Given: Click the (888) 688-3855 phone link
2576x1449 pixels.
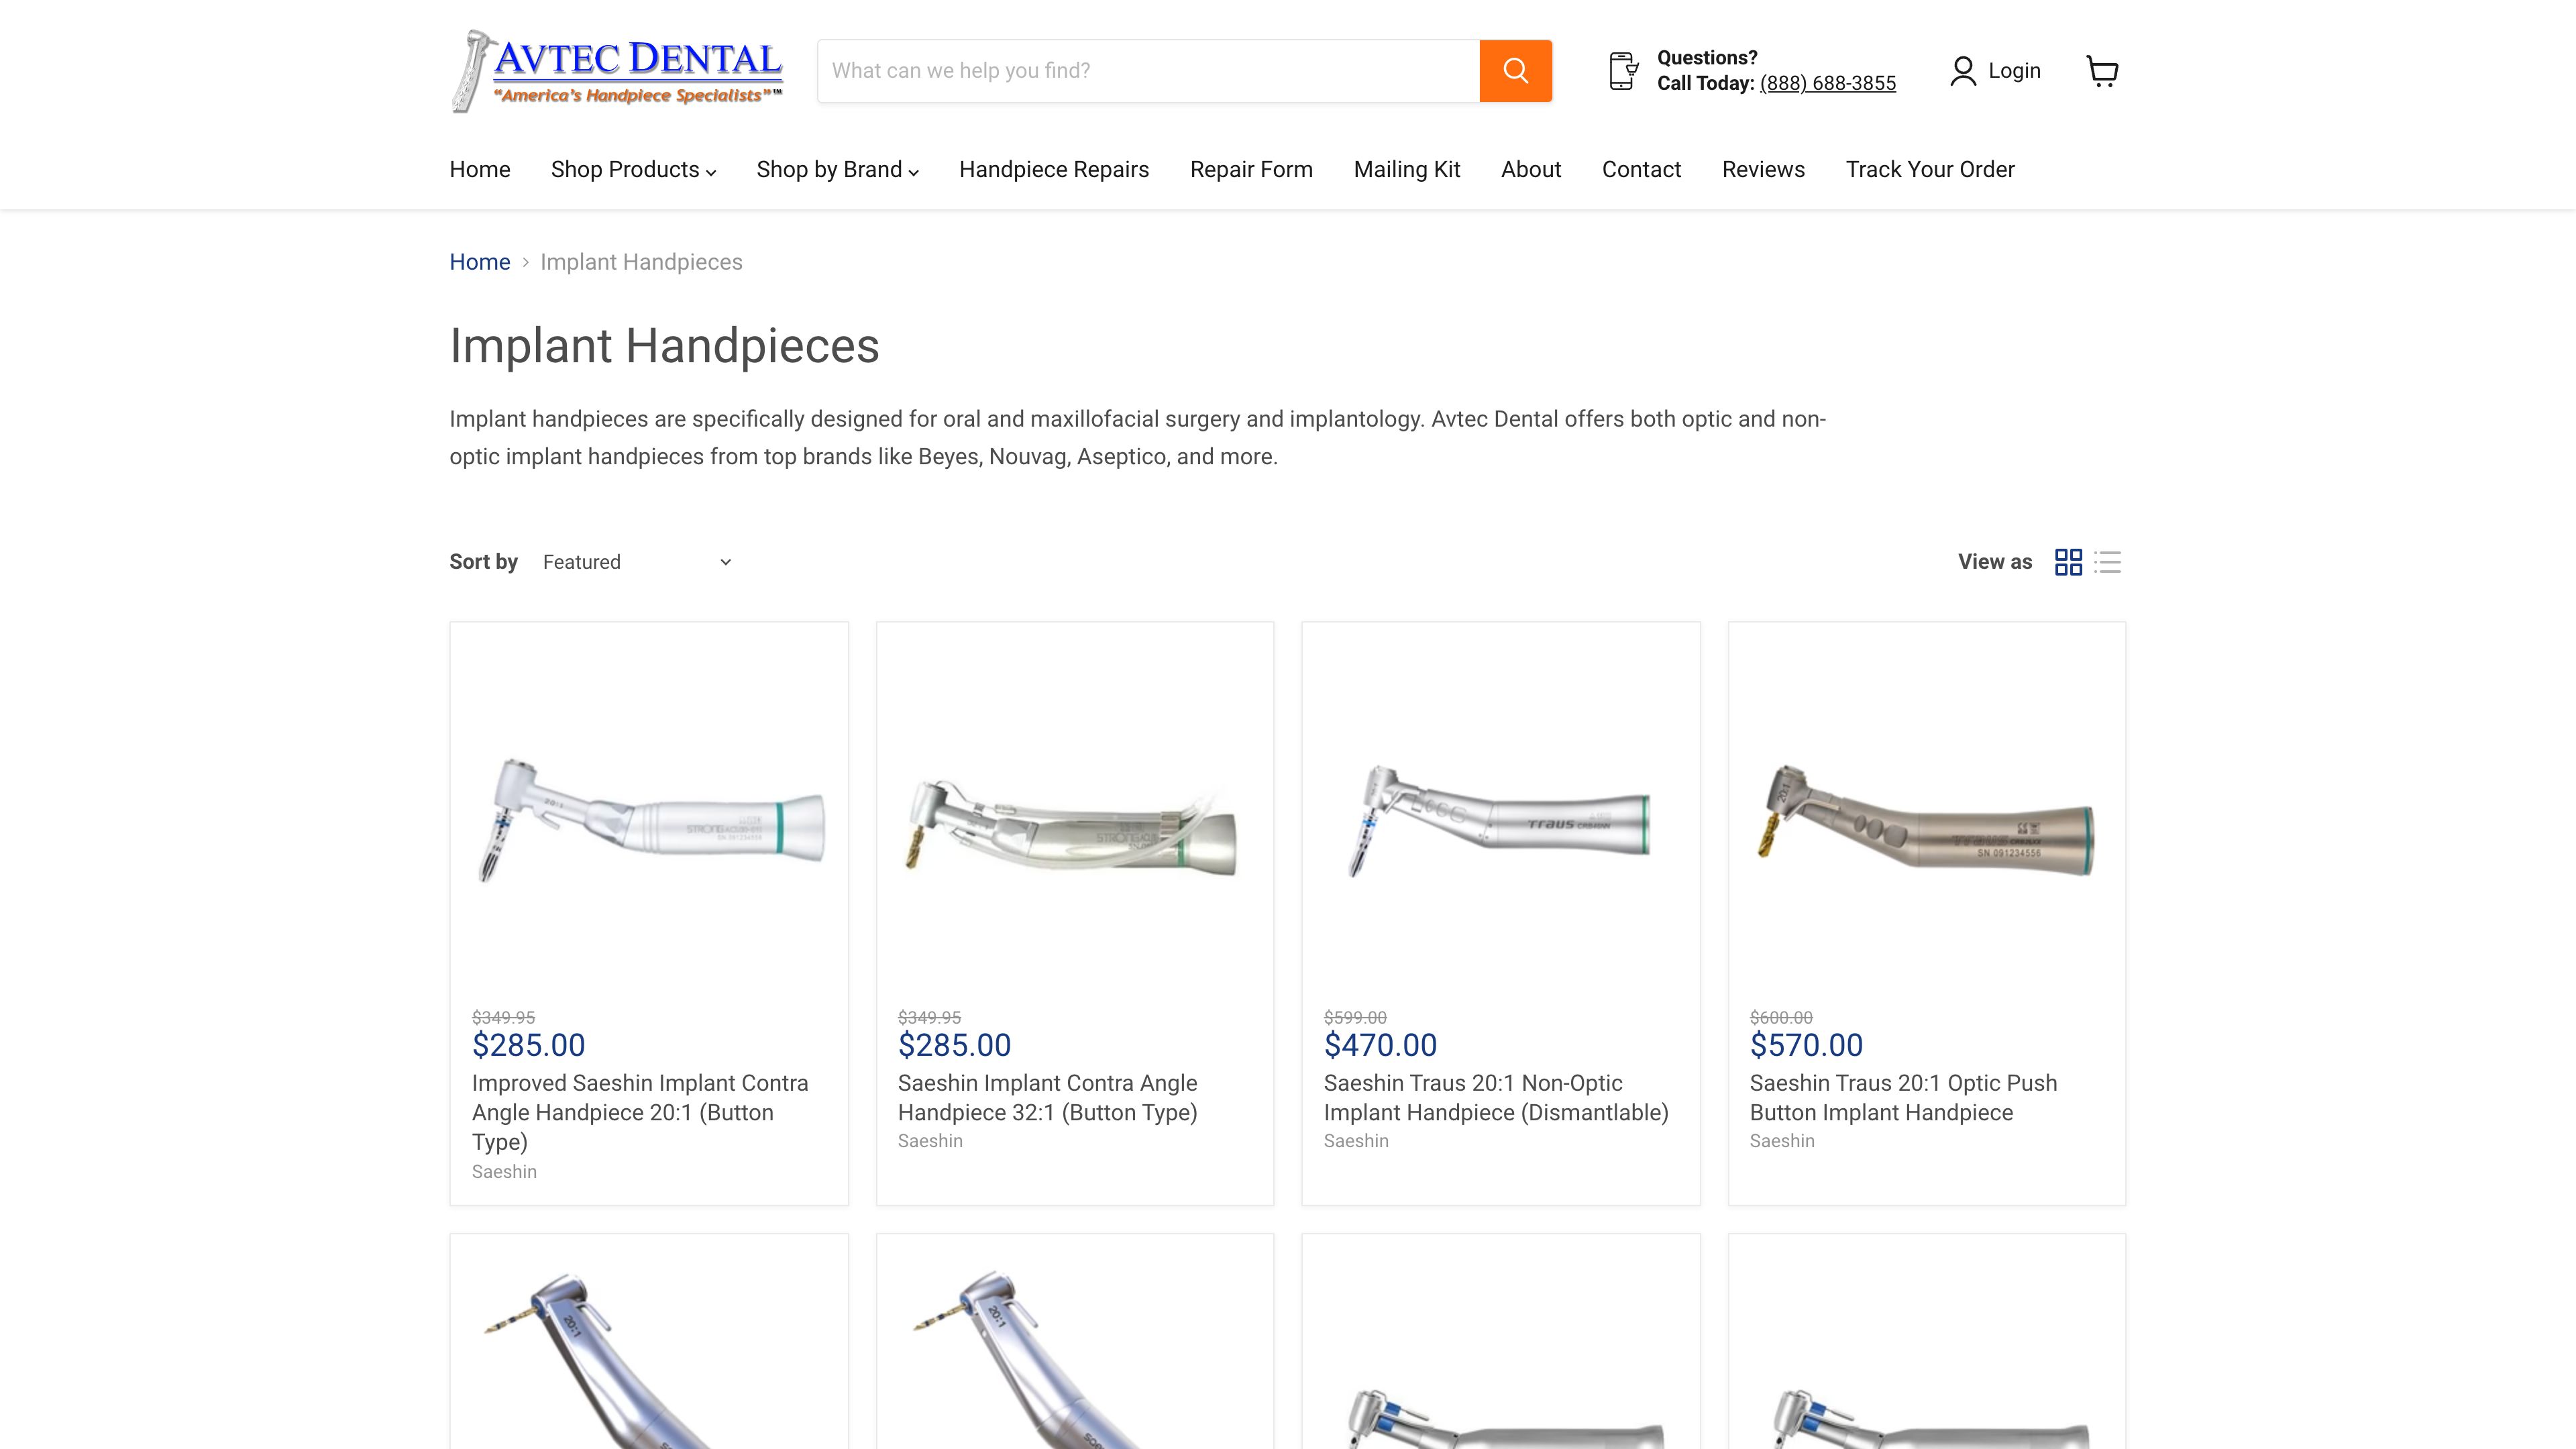Looking at the screenshot, I should (1827, 83).
